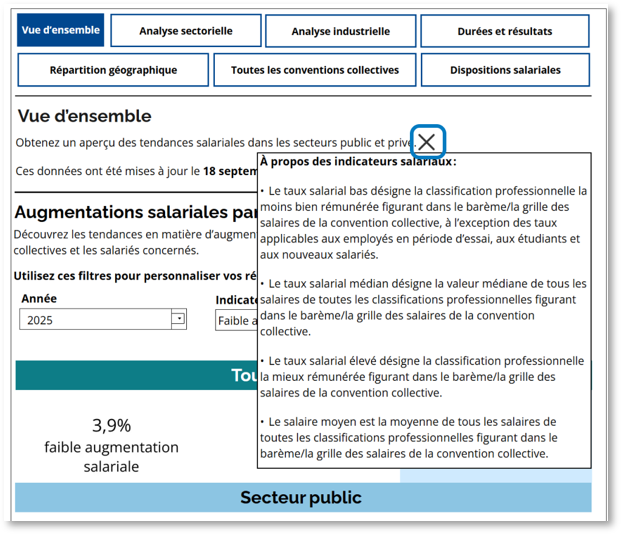Switch to Analyse sectorielle tab
Image resolution: width=621 pixels, height=534 pixels.
click(x=186, y=31)
